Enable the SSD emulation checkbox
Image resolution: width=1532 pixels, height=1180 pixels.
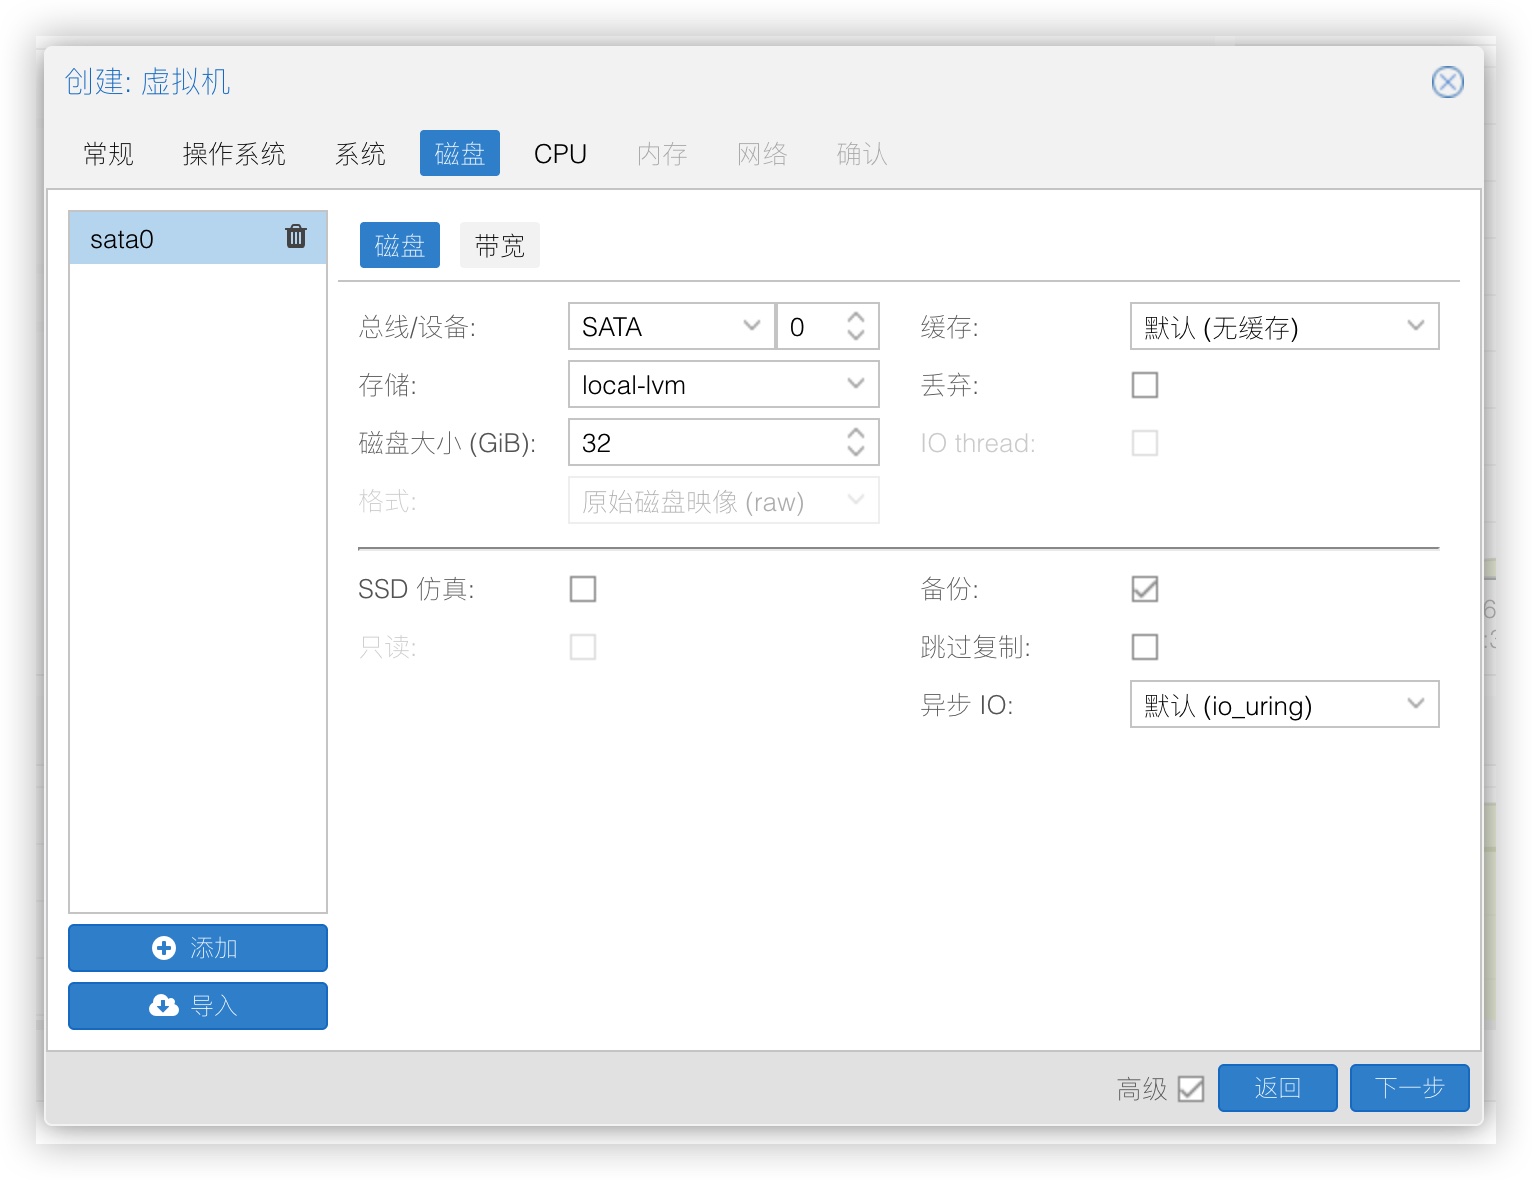point(583,589)
